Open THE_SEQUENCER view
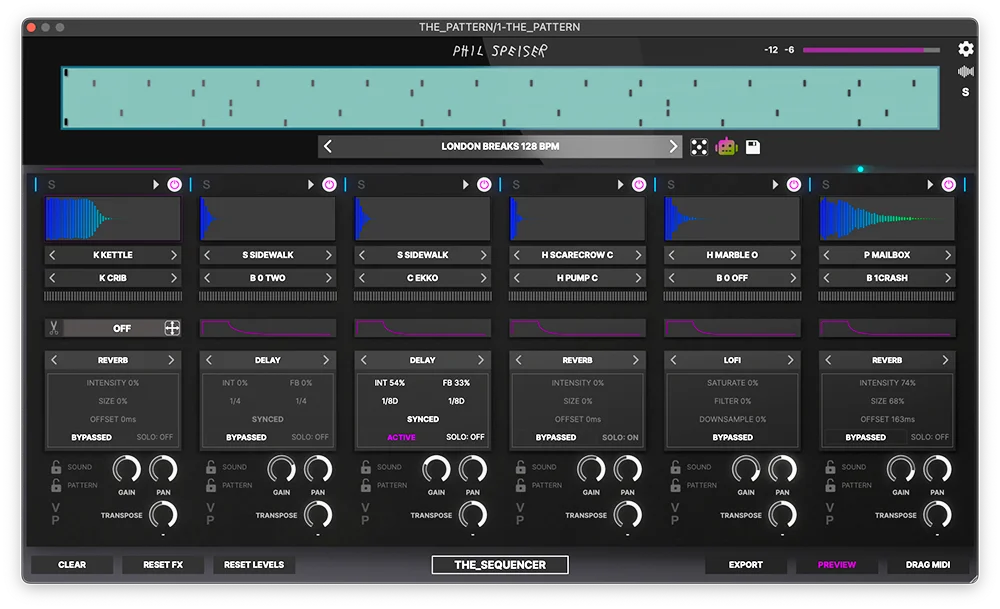 pos(500,565)
